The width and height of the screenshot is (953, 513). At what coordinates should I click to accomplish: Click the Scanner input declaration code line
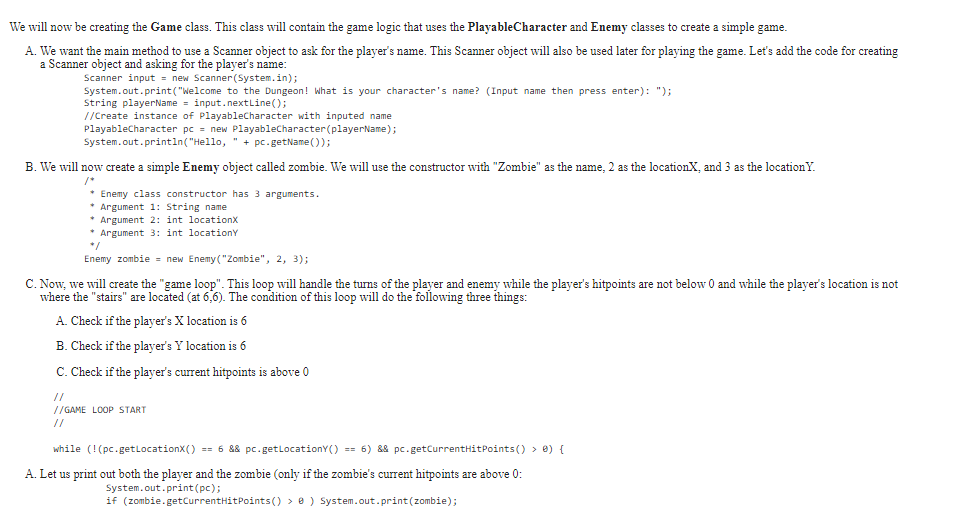coord(191,78)
